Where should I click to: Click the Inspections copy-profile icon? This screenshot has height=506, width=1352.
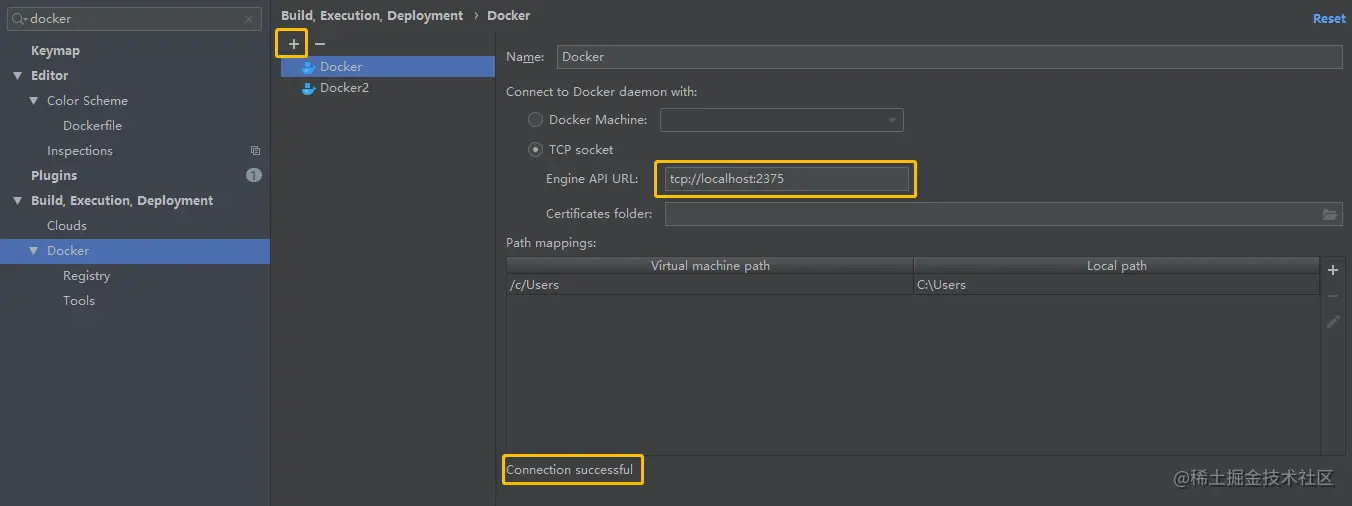(255, 151)
